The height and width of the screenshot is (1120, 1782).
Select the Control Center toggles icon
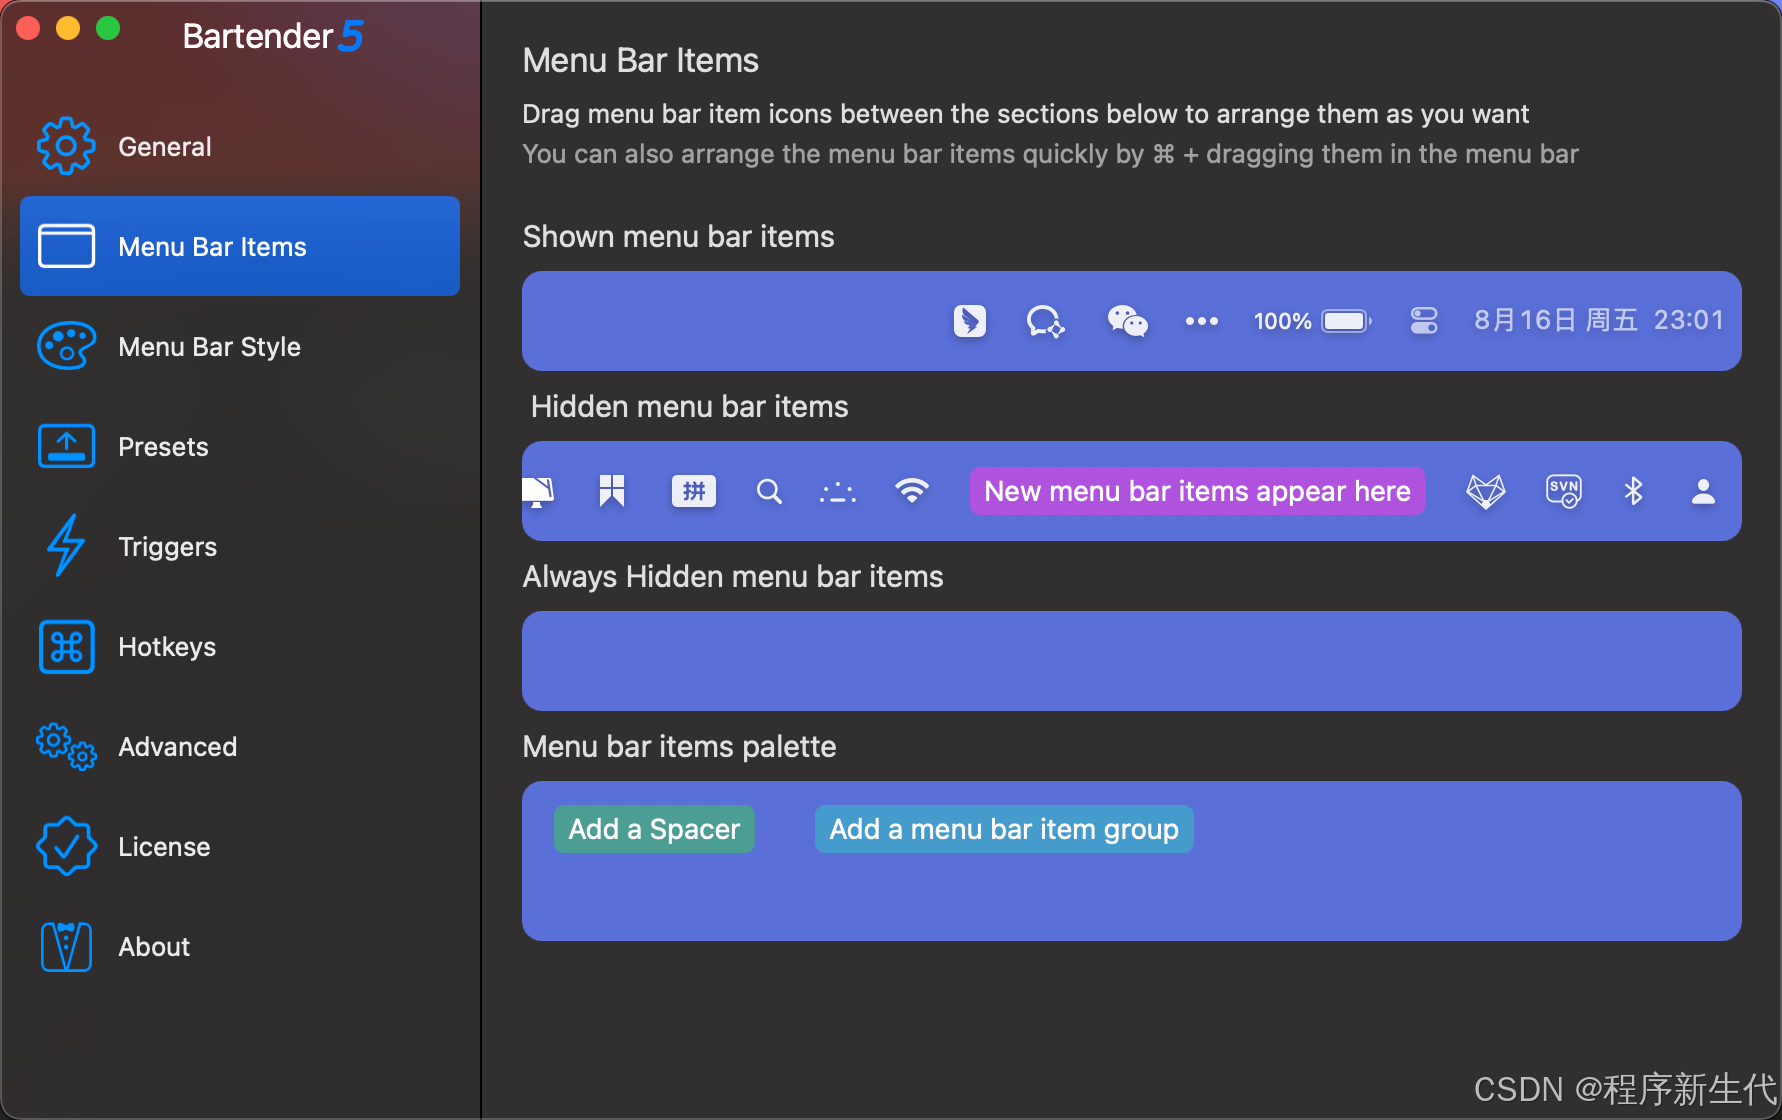click(1424, 321)
